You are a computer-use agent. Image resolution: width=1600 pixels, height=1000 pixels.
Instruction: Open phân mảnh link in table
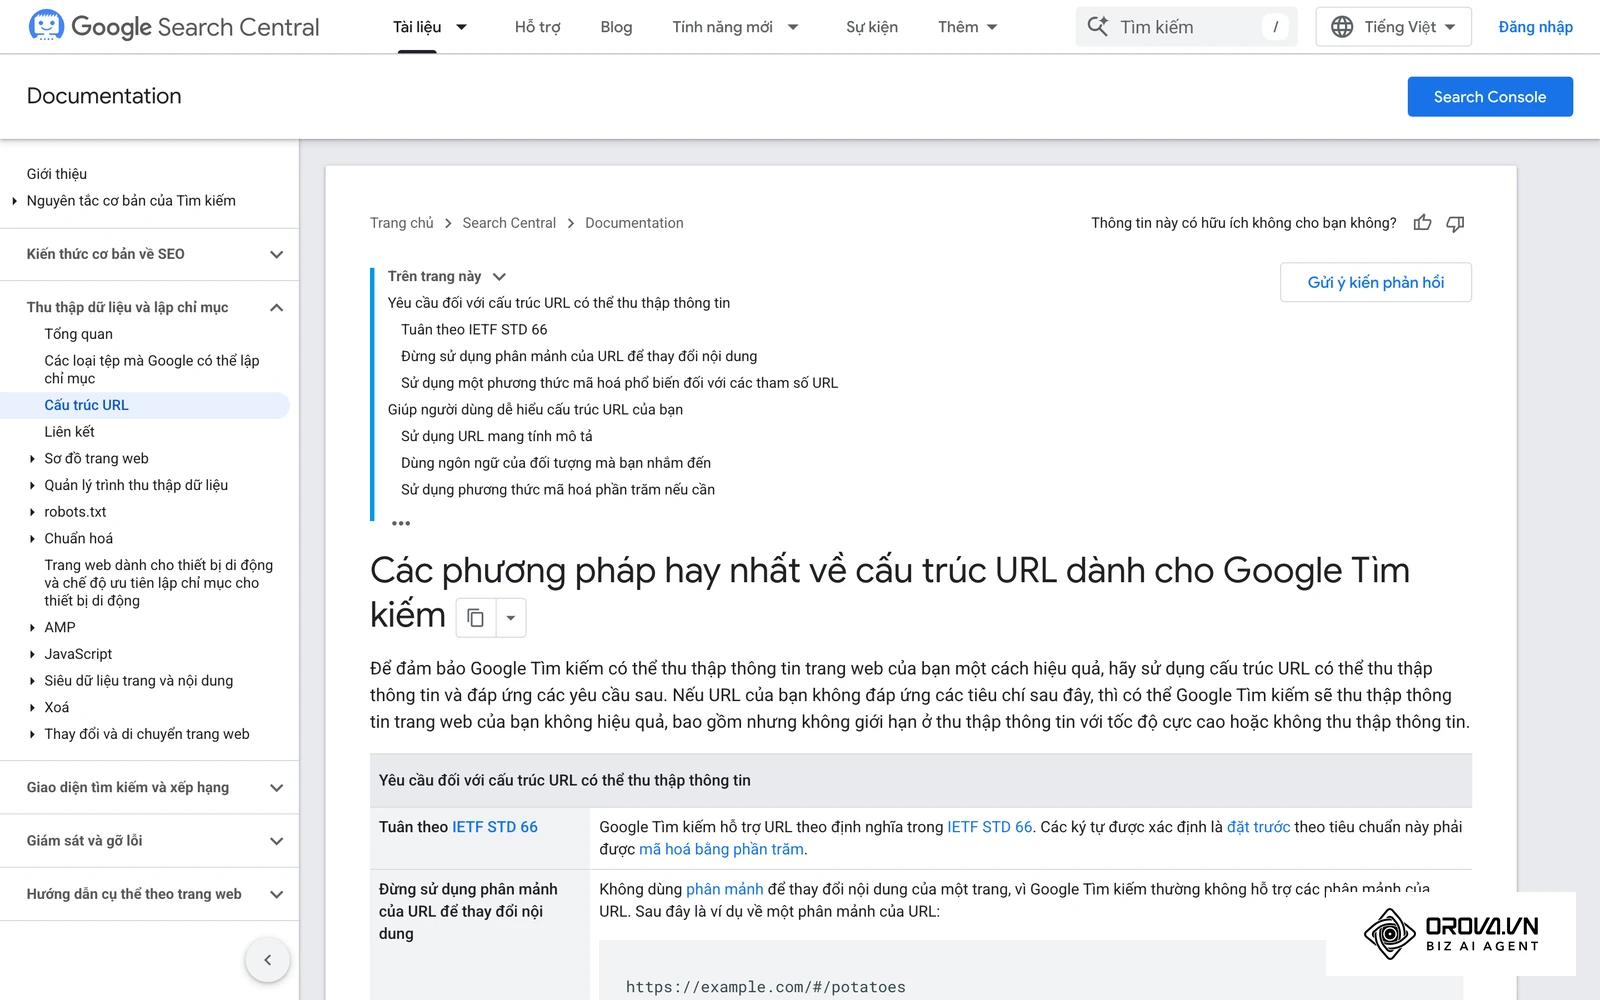[x=724, y=889]
